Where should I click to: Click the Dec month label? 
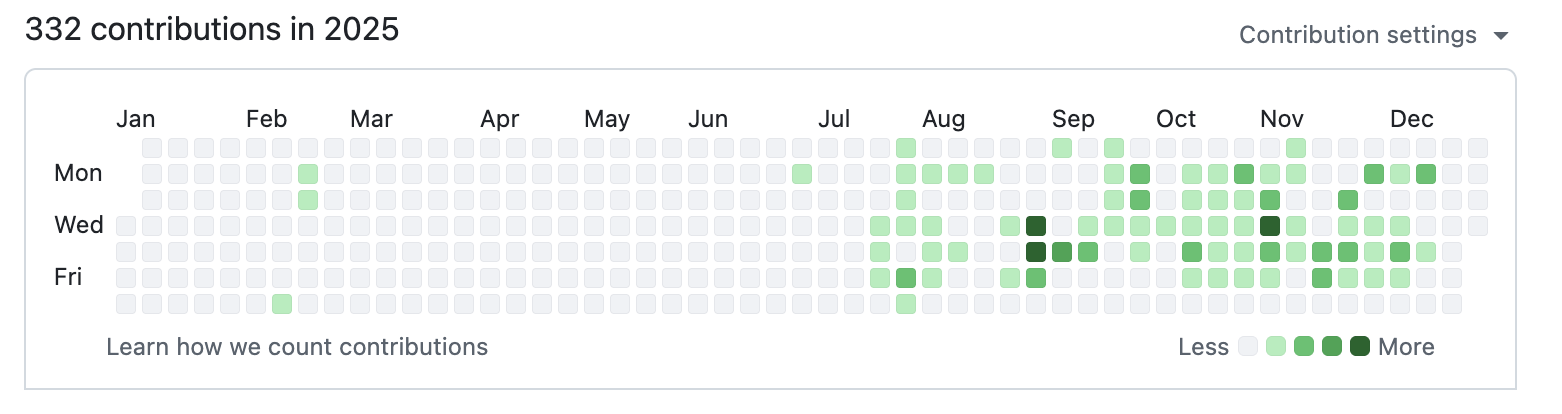(x=1412, y=119)
